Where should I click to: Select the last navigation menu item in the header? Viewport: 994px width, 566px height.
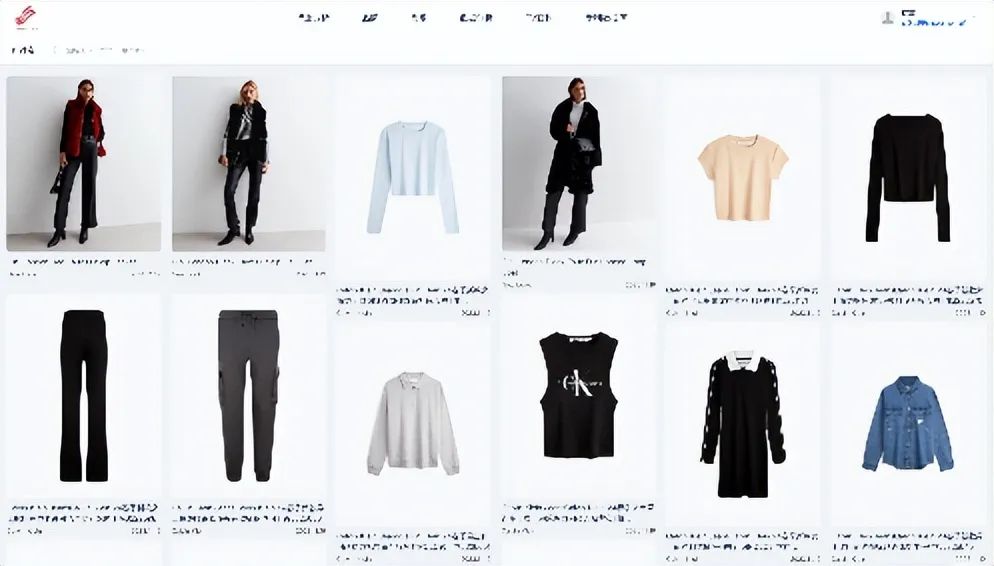tap(606, 18)
